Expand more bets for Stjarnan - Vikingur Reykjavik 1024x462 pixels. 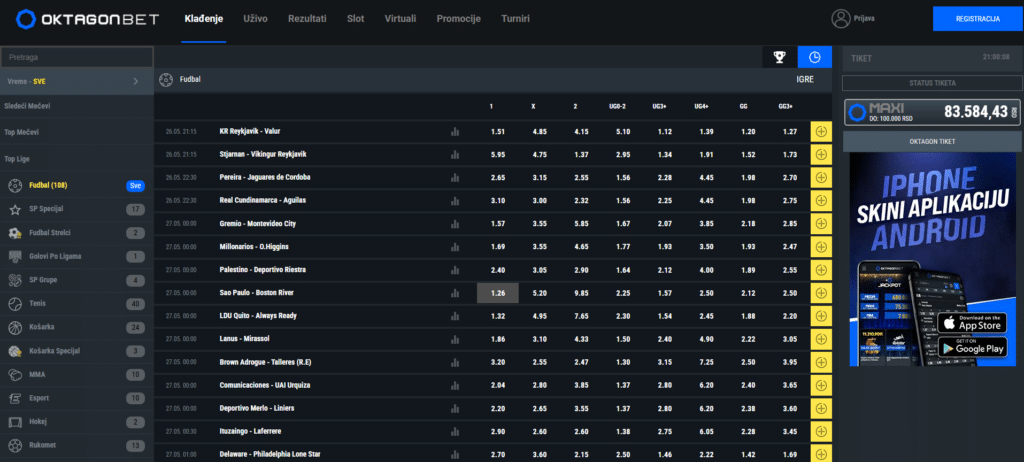point(821,154)
